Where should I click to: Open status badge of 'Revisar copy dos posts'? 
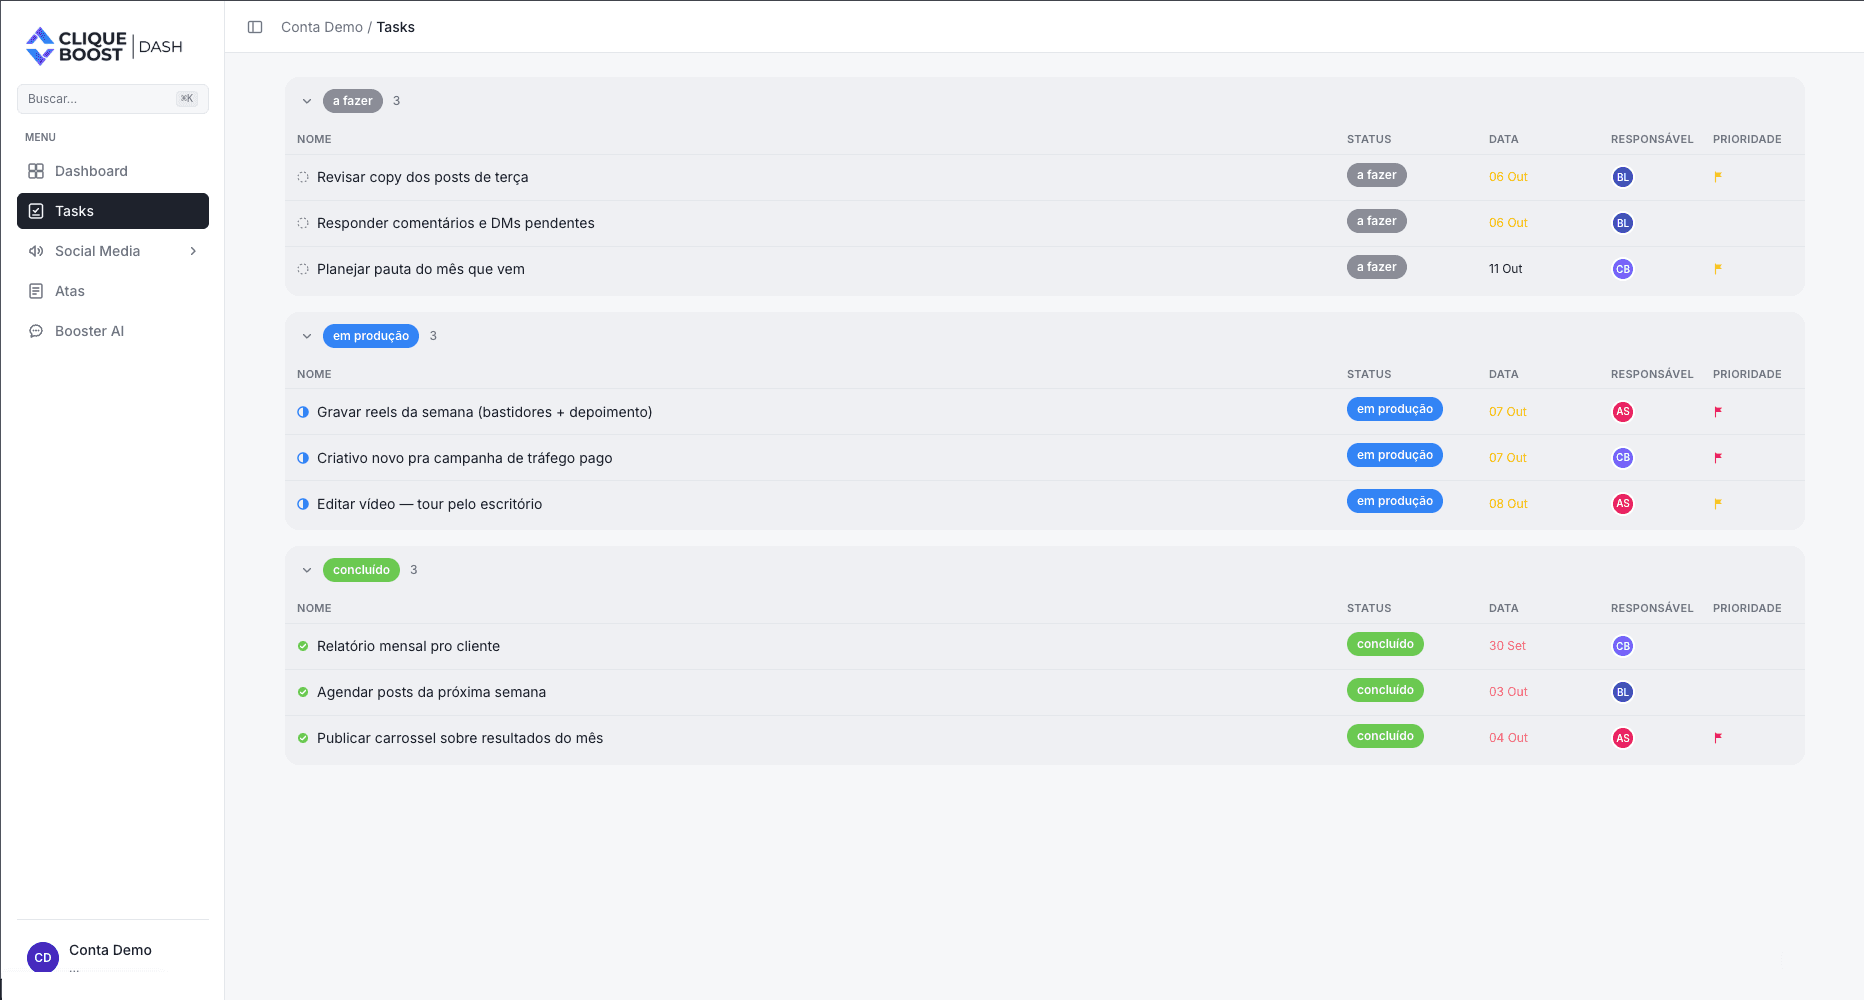pyautogui.click(x=1377, y=175)
